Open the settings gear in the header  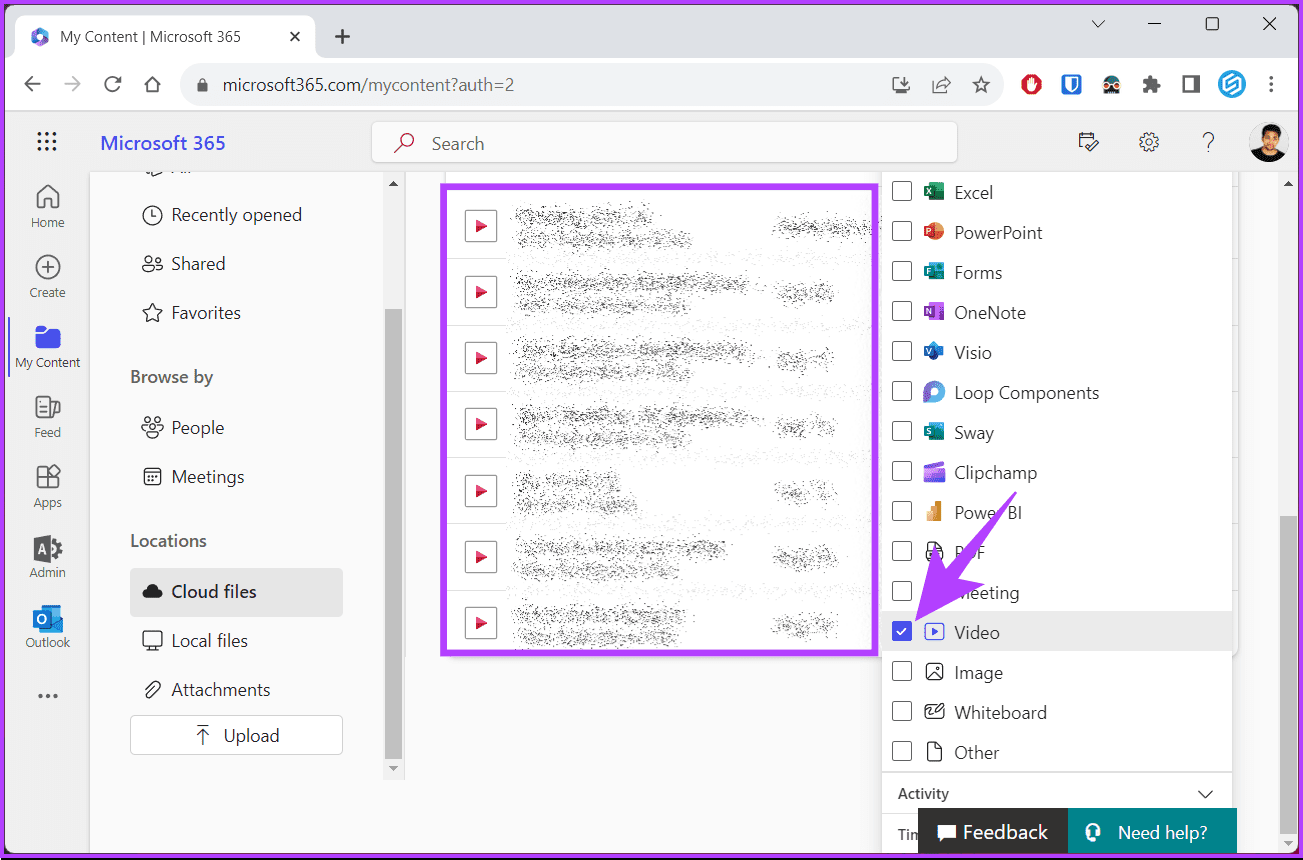[1148, 142]
